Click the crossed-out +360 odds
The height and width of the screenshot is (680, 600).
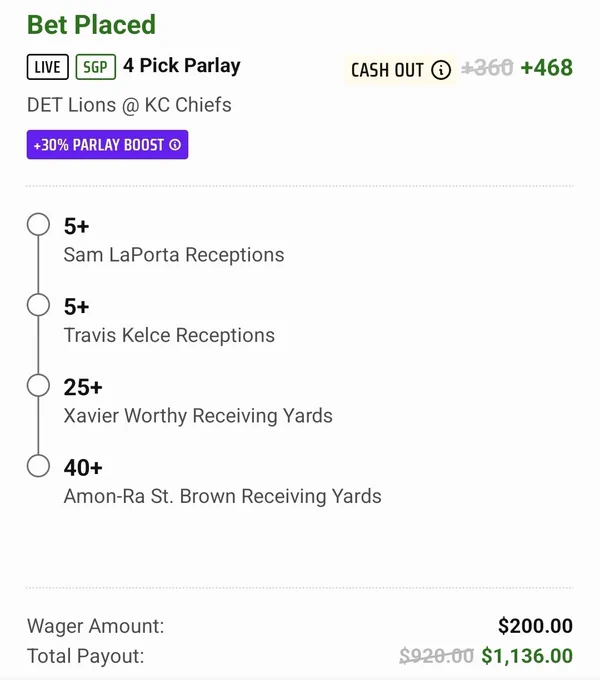tap(487, 68)
